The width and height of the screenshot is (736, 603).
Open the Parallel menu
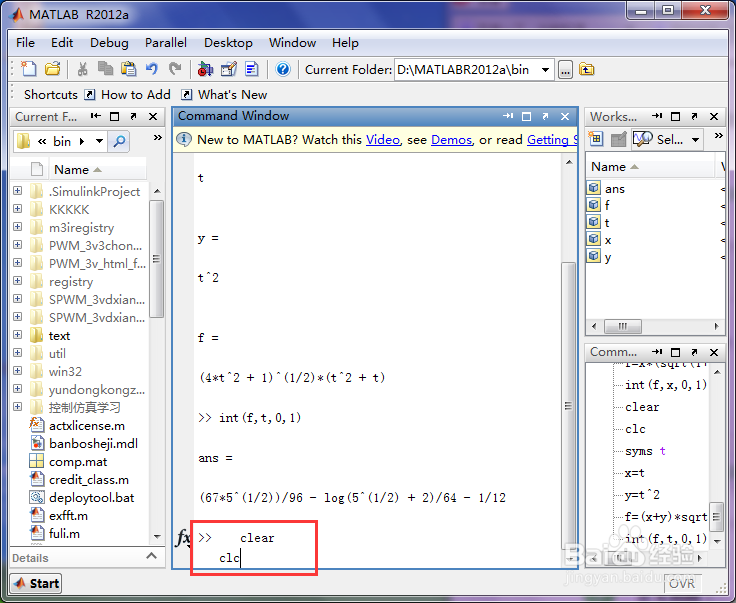(166, 43)
